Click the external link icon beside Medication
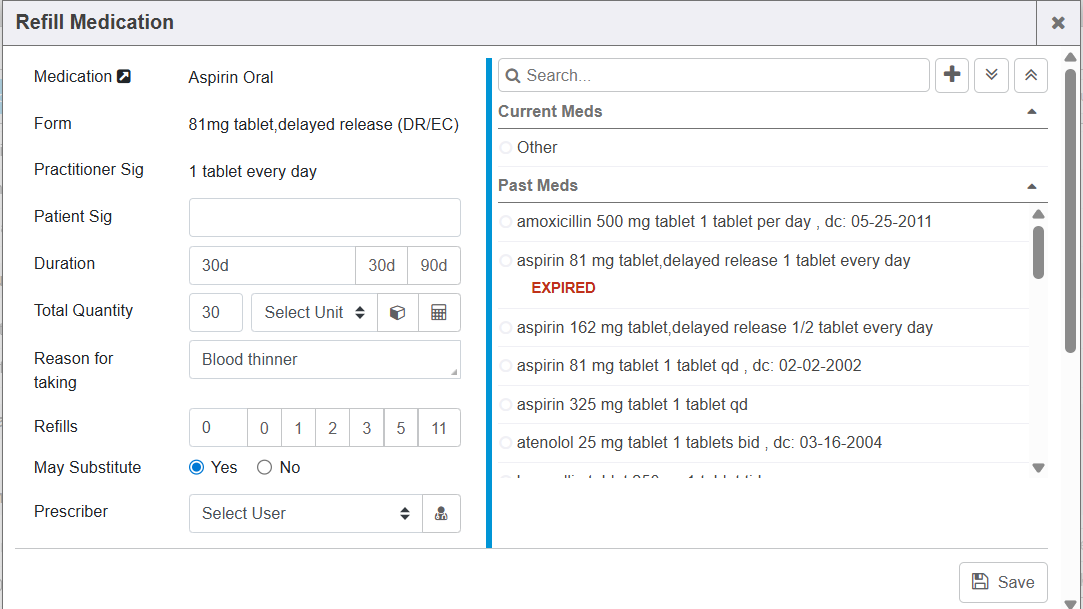Image resolution: width=1083 pixels, height=609 pixels. 124,77
